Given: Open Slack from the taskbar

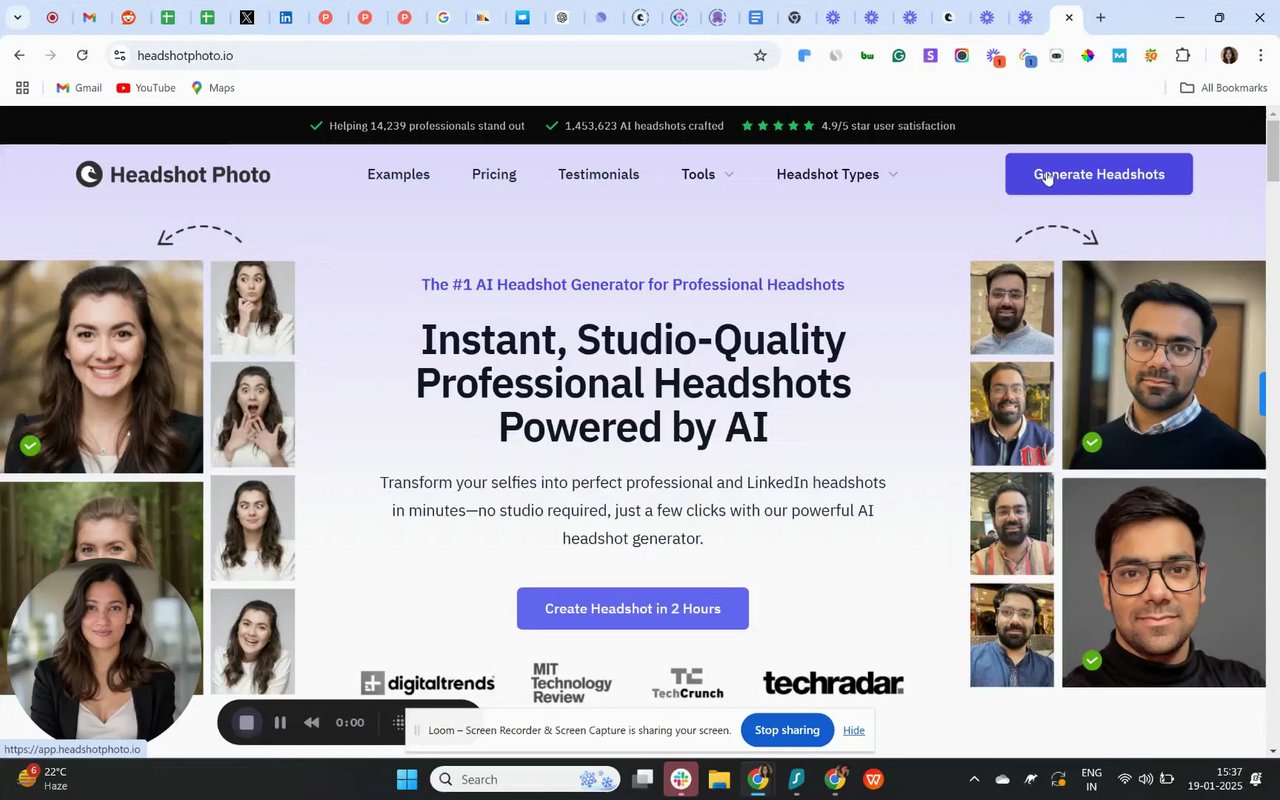Looking at the screenshot, I should click(x=681, y=779).
